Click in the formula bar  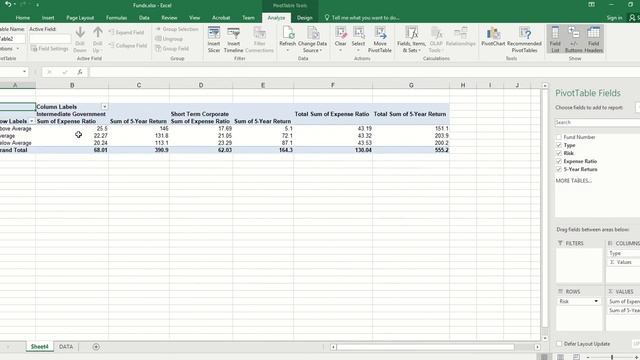pos(363,72)
